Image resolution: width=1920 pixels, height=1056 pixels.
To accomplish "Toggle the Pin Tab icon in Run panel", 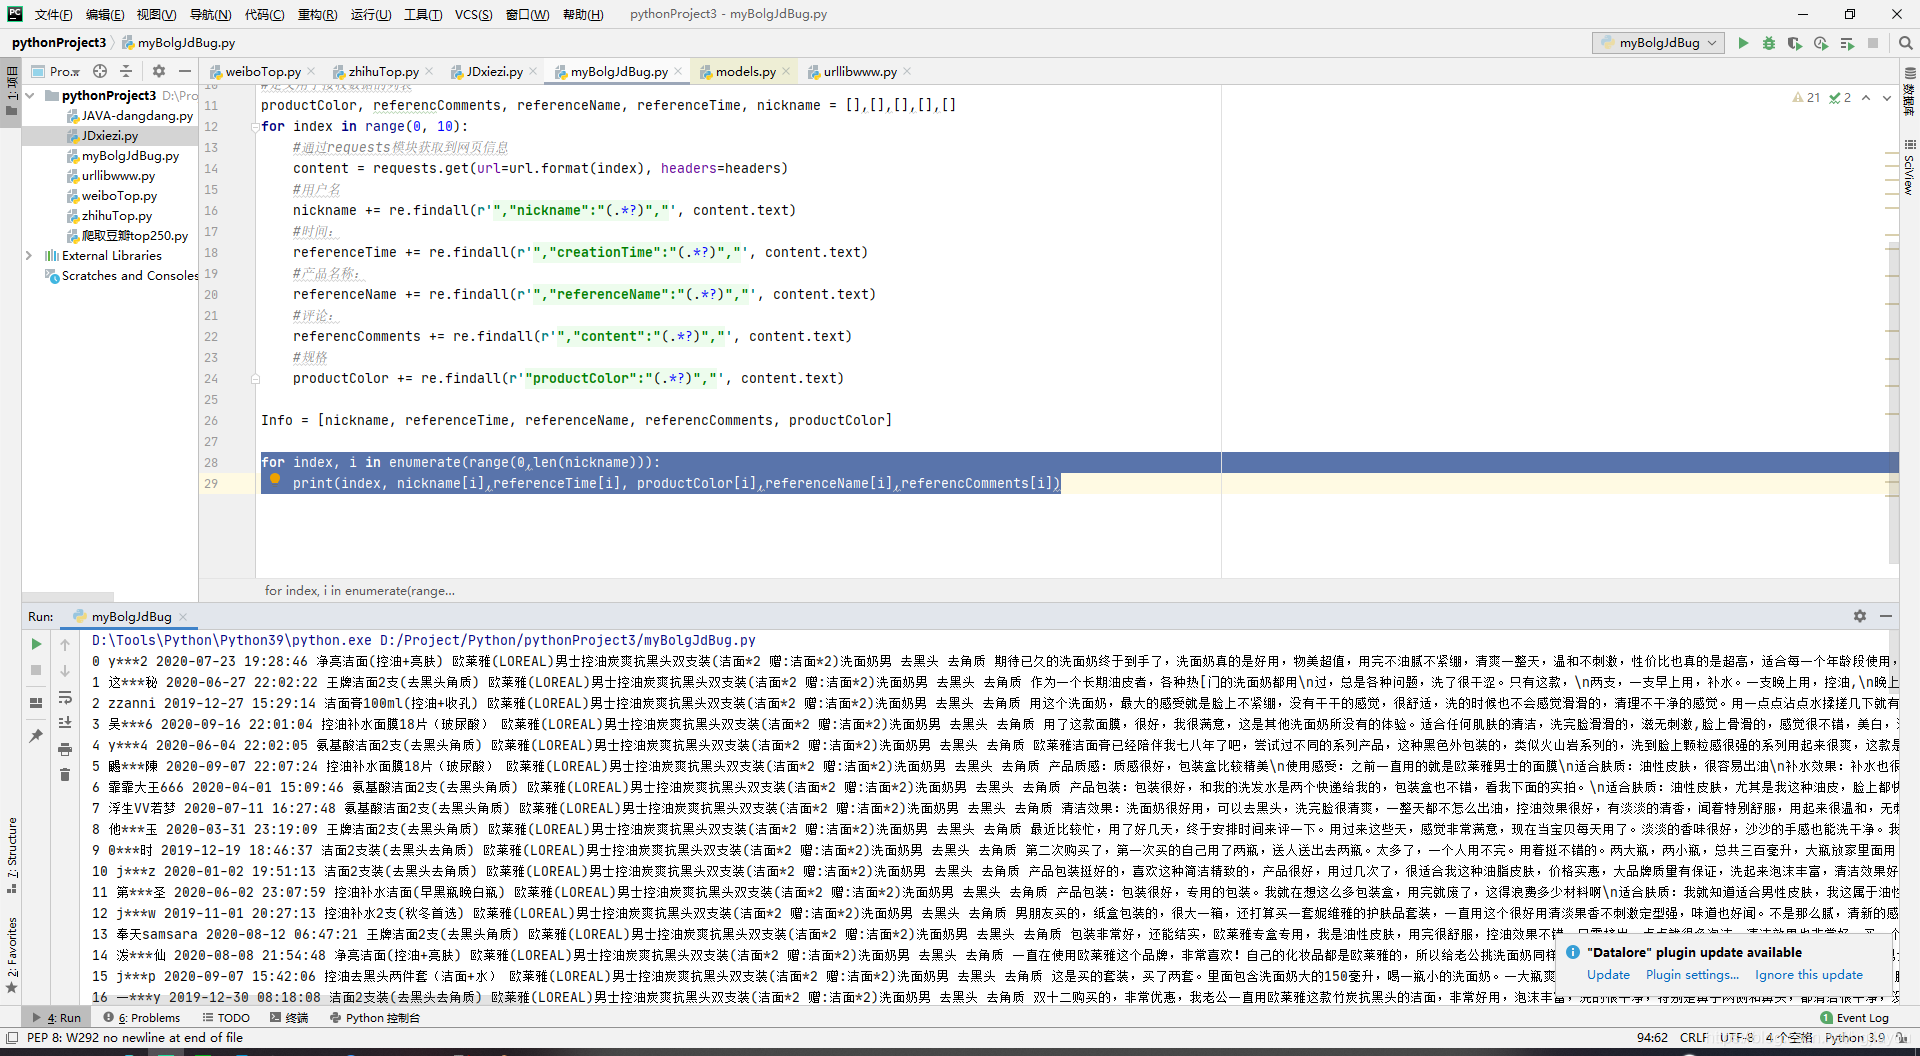I will 36,736.
